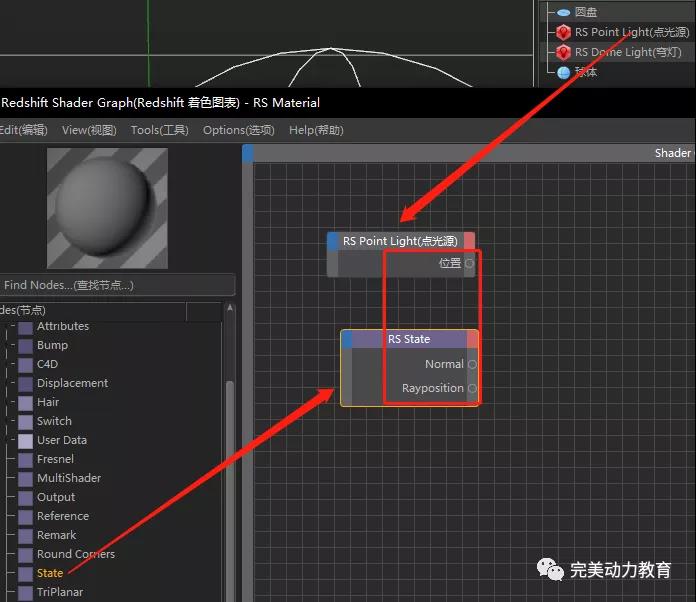Viewport: 696px width, 602px height.
Task: Expand the RS Point Light node's blue input corner
Action: coord(334,241)
